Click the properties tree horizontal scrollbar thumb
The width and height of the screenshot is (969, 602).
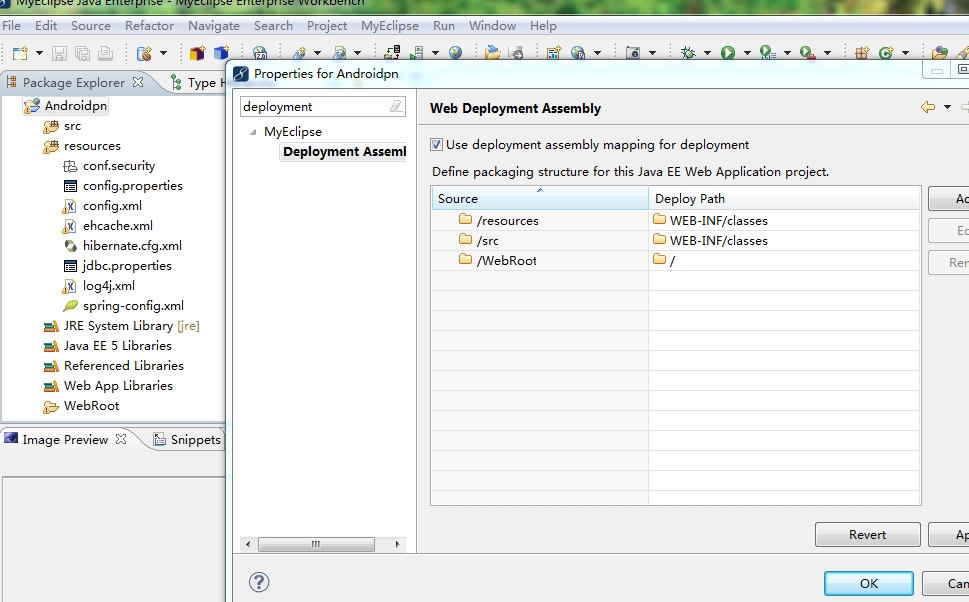click(x=316, y=544)
